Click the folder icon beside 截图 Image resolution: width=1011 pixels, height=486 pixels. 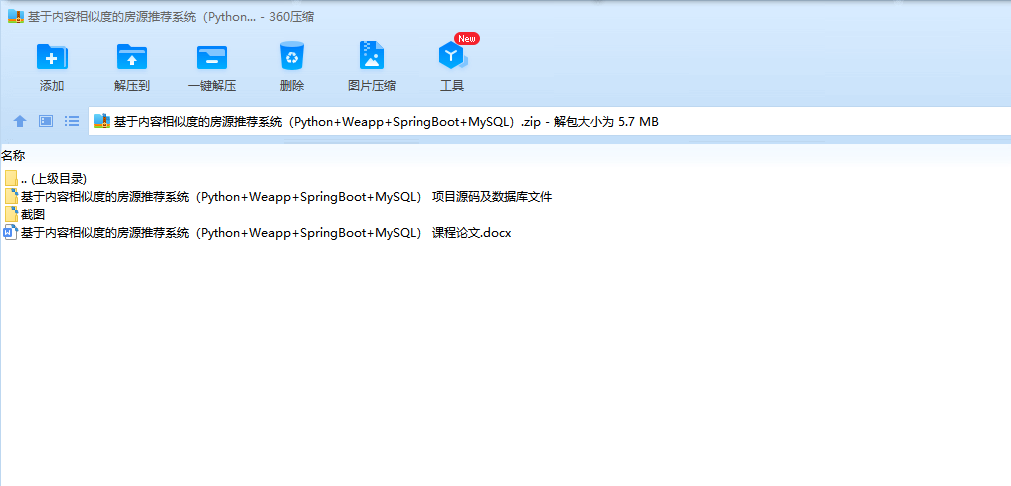coord(11,215)
